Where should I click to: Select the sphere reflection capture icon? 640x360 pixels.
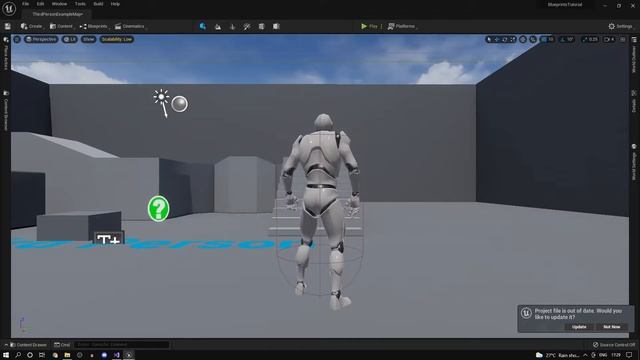coord(180,104)
